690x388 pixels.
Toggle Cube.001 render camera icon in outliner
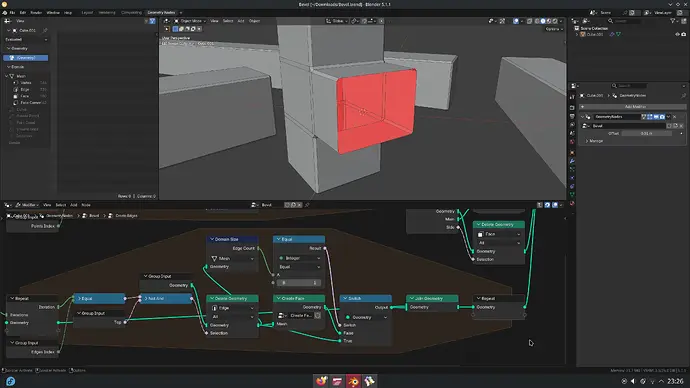[683, 34]
